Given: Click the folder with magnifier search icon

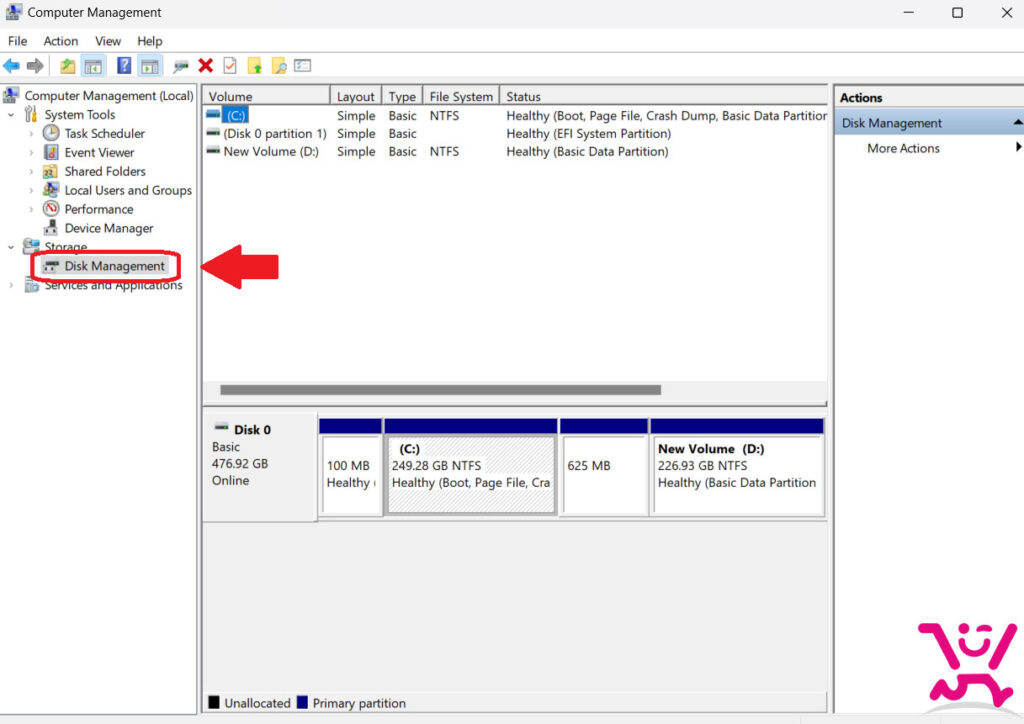Looking at the screenshot, I should point(279,66).
